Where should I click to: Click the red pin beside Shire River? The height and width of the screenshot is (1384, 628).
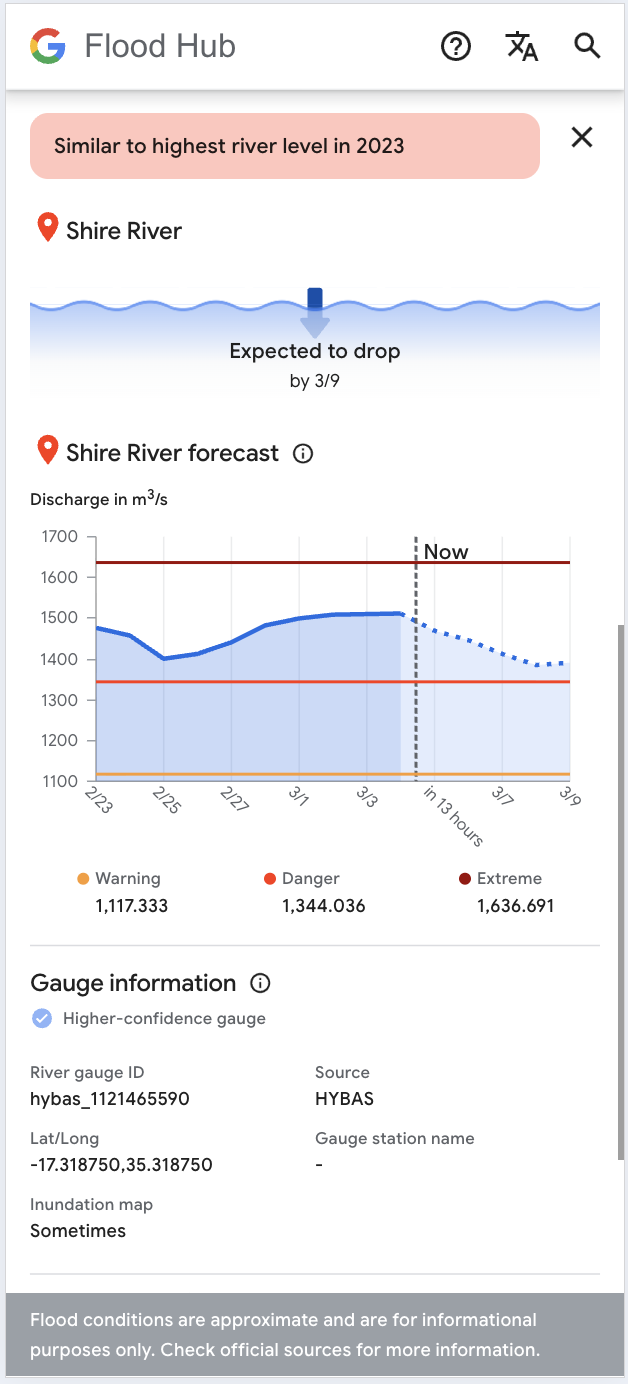[x=47, y=229]
